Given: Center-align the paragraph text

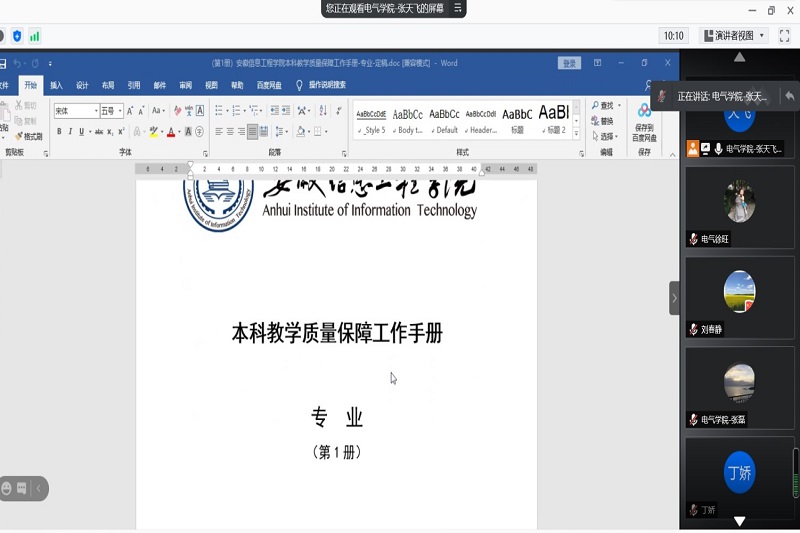Looking at the screenshot, I should [229, 132].
